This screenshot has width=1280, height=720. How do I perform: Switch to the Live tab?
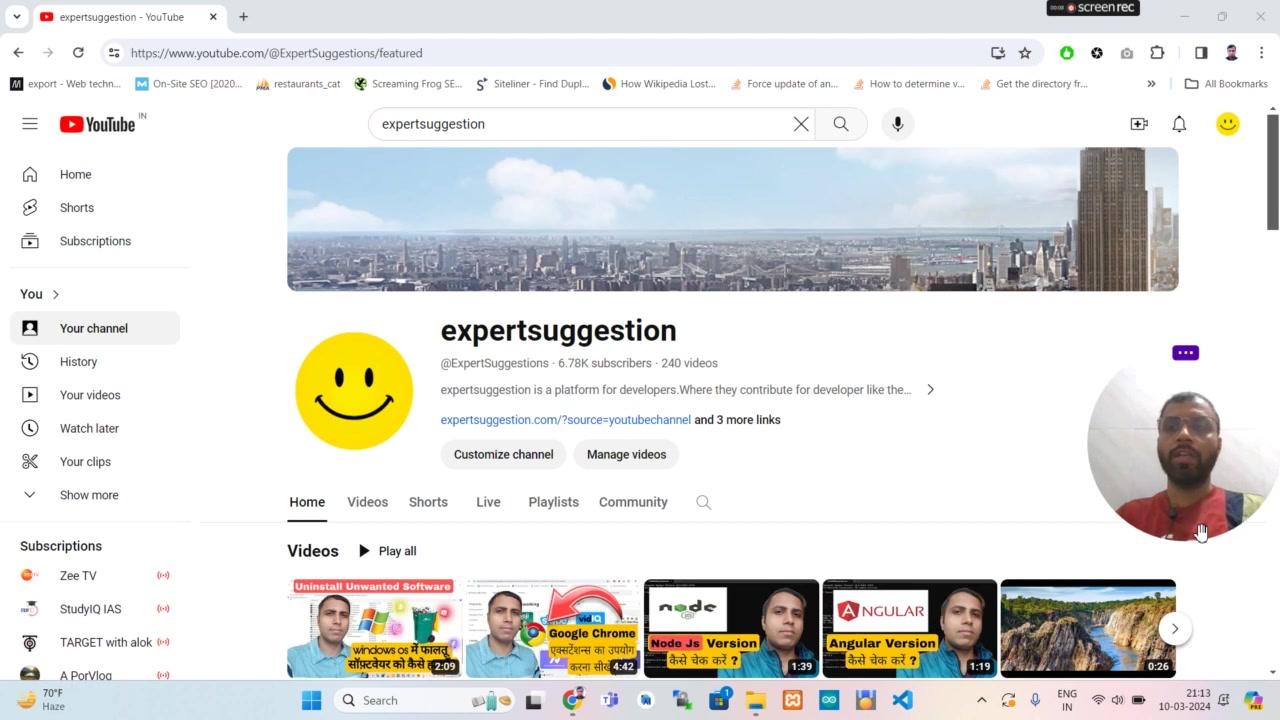click(488, 502)
